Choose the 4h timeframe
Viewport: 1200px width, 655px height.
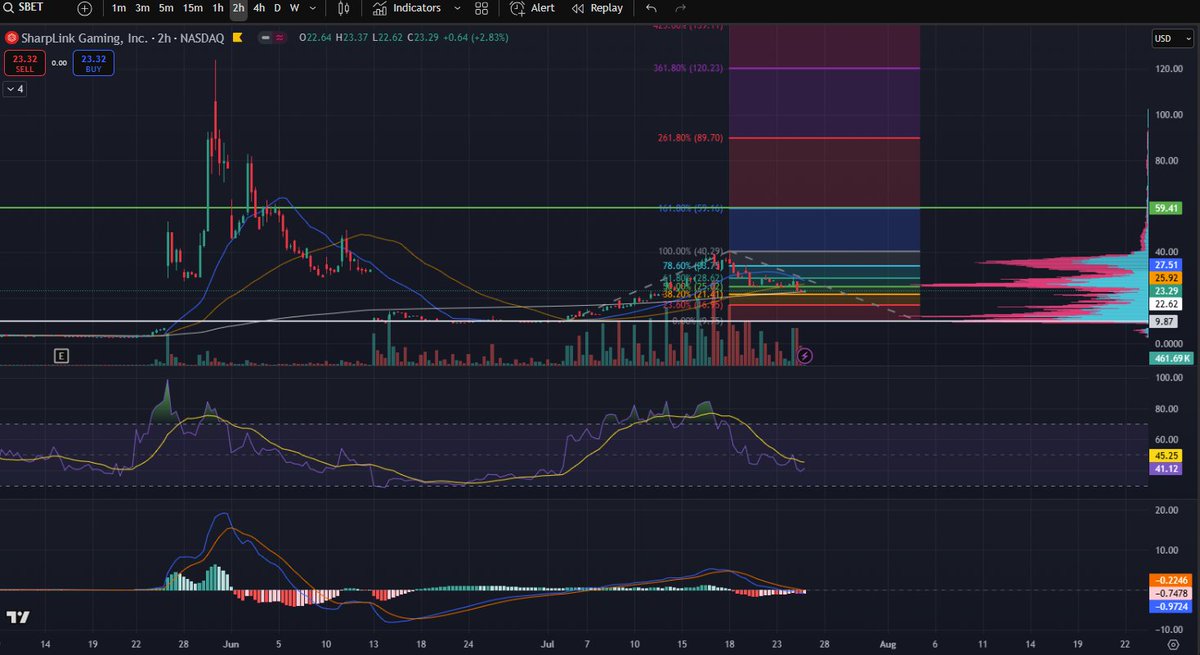(x=260, y=8)
